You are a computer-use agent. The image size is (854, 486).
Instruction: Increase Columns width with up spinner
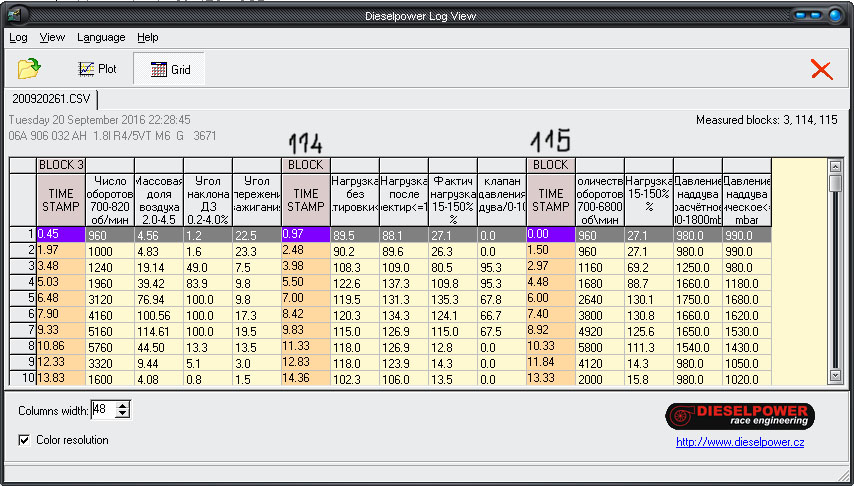coord(123,405)
